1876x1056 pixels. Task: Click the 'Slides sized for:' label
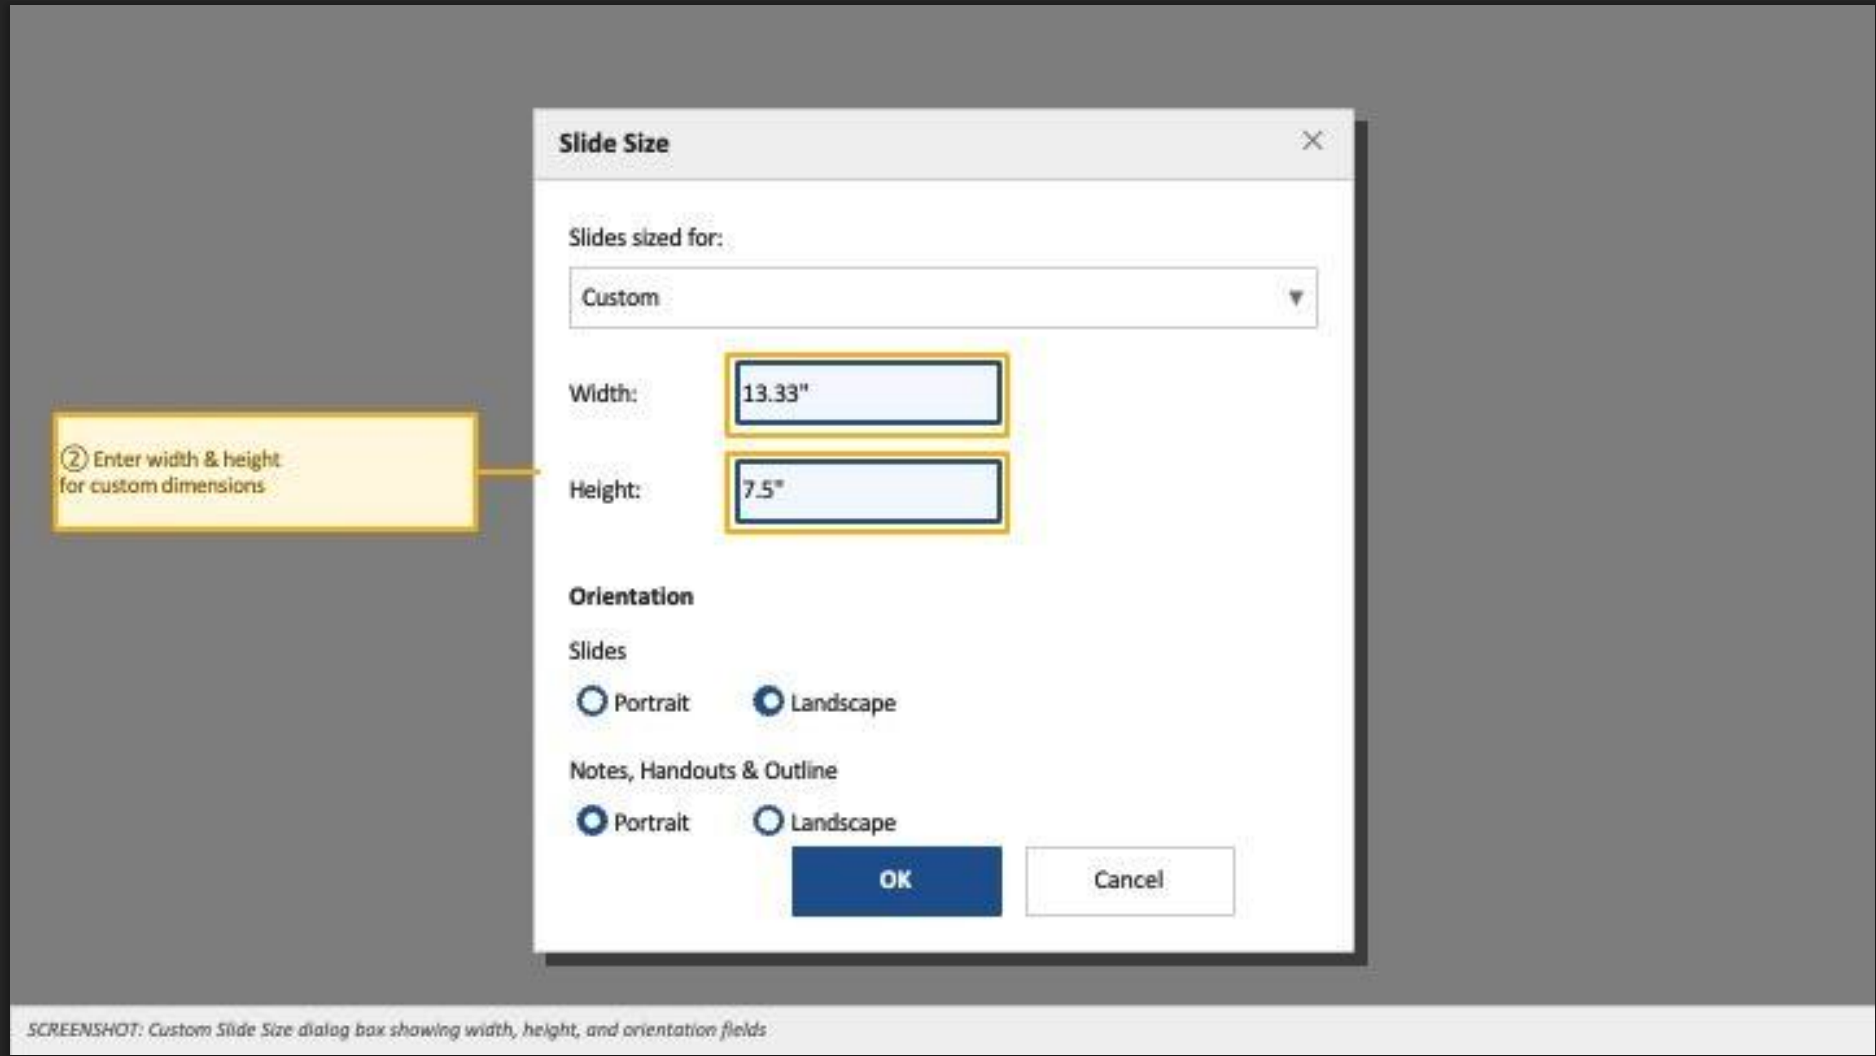pyautogui.click(x=645, y=238)
